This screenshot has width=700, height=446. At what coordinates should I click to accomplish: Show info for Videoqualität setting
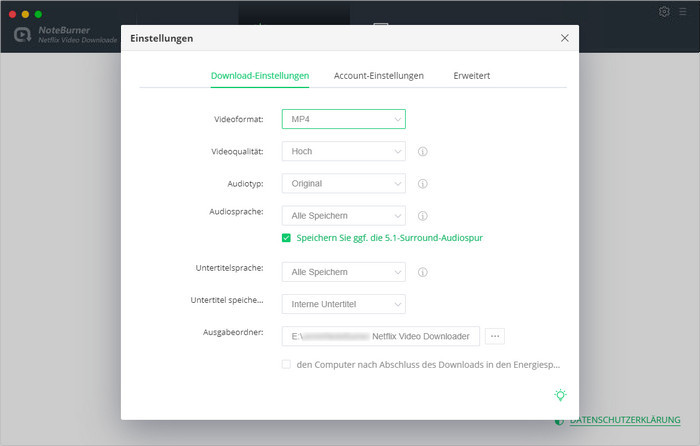(422, 151)
